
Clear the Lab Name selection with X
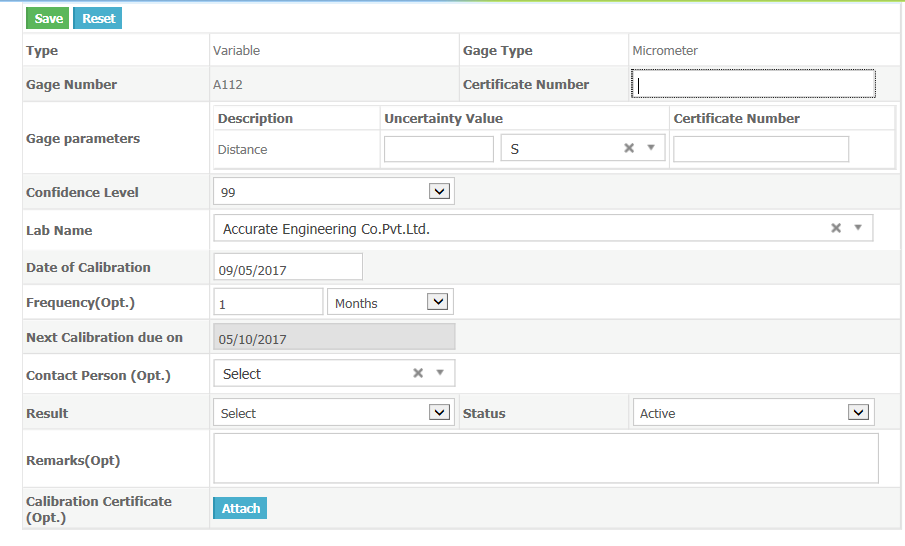coord(836,228)
